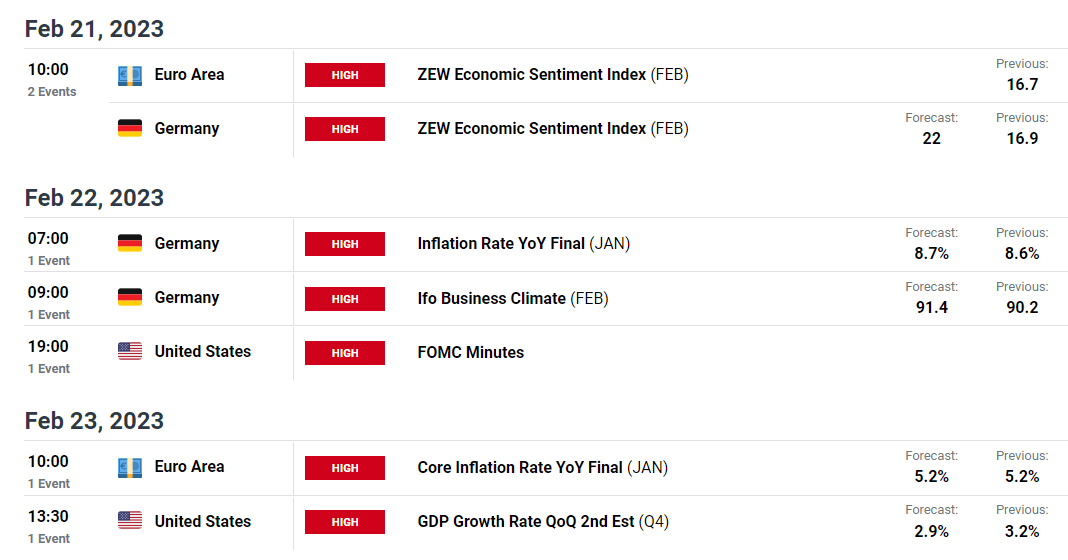Click the United States flag for GDP Growth Rate
Screen dimensions: 1068x560
[x=129, y=521]
